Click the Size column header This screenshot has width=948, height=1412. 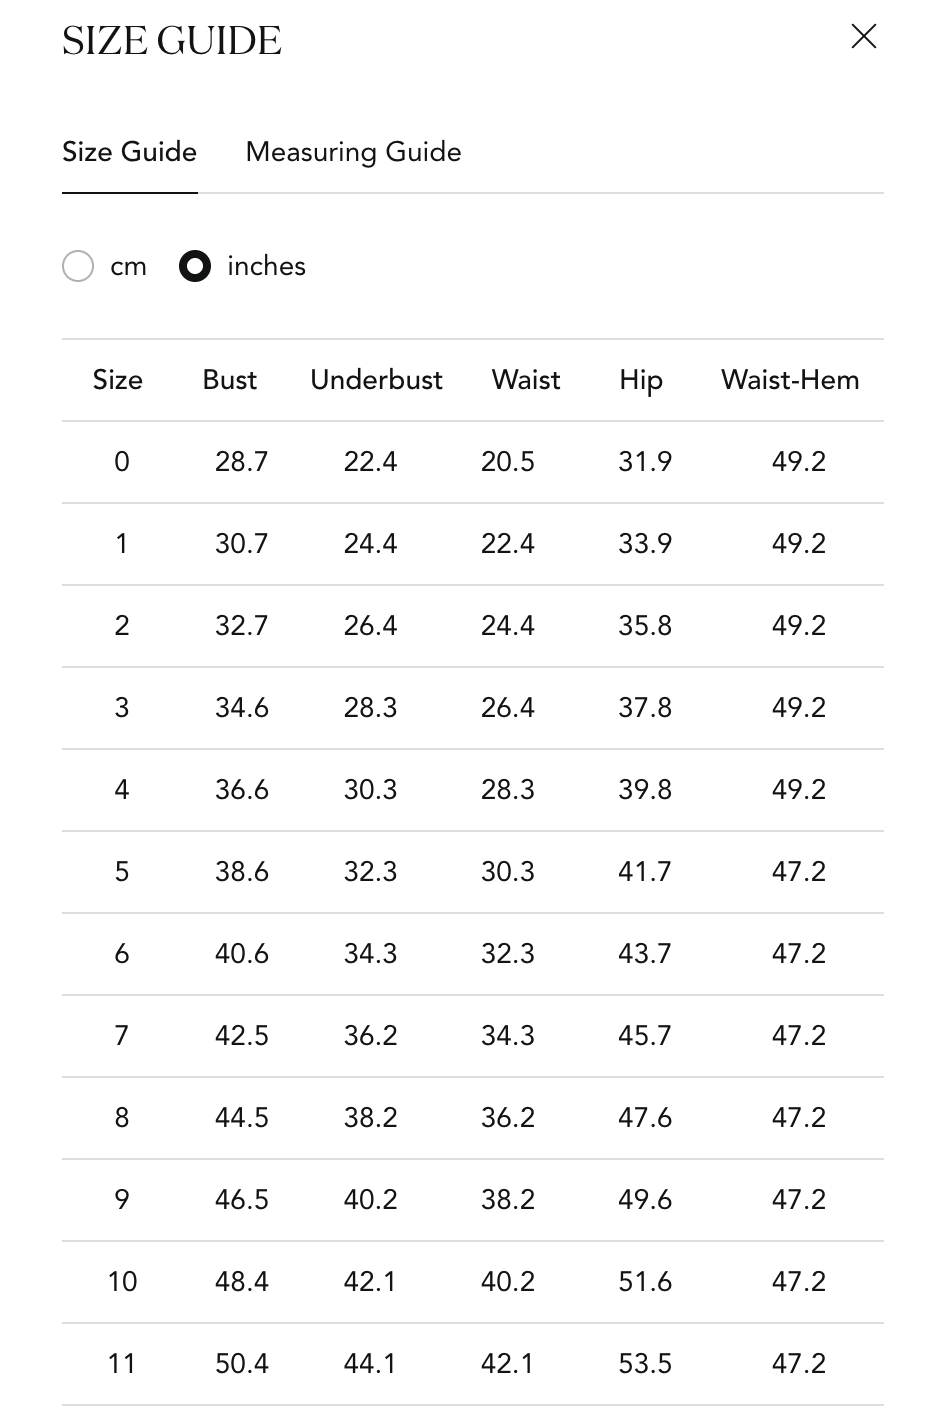tap(117, 380)
